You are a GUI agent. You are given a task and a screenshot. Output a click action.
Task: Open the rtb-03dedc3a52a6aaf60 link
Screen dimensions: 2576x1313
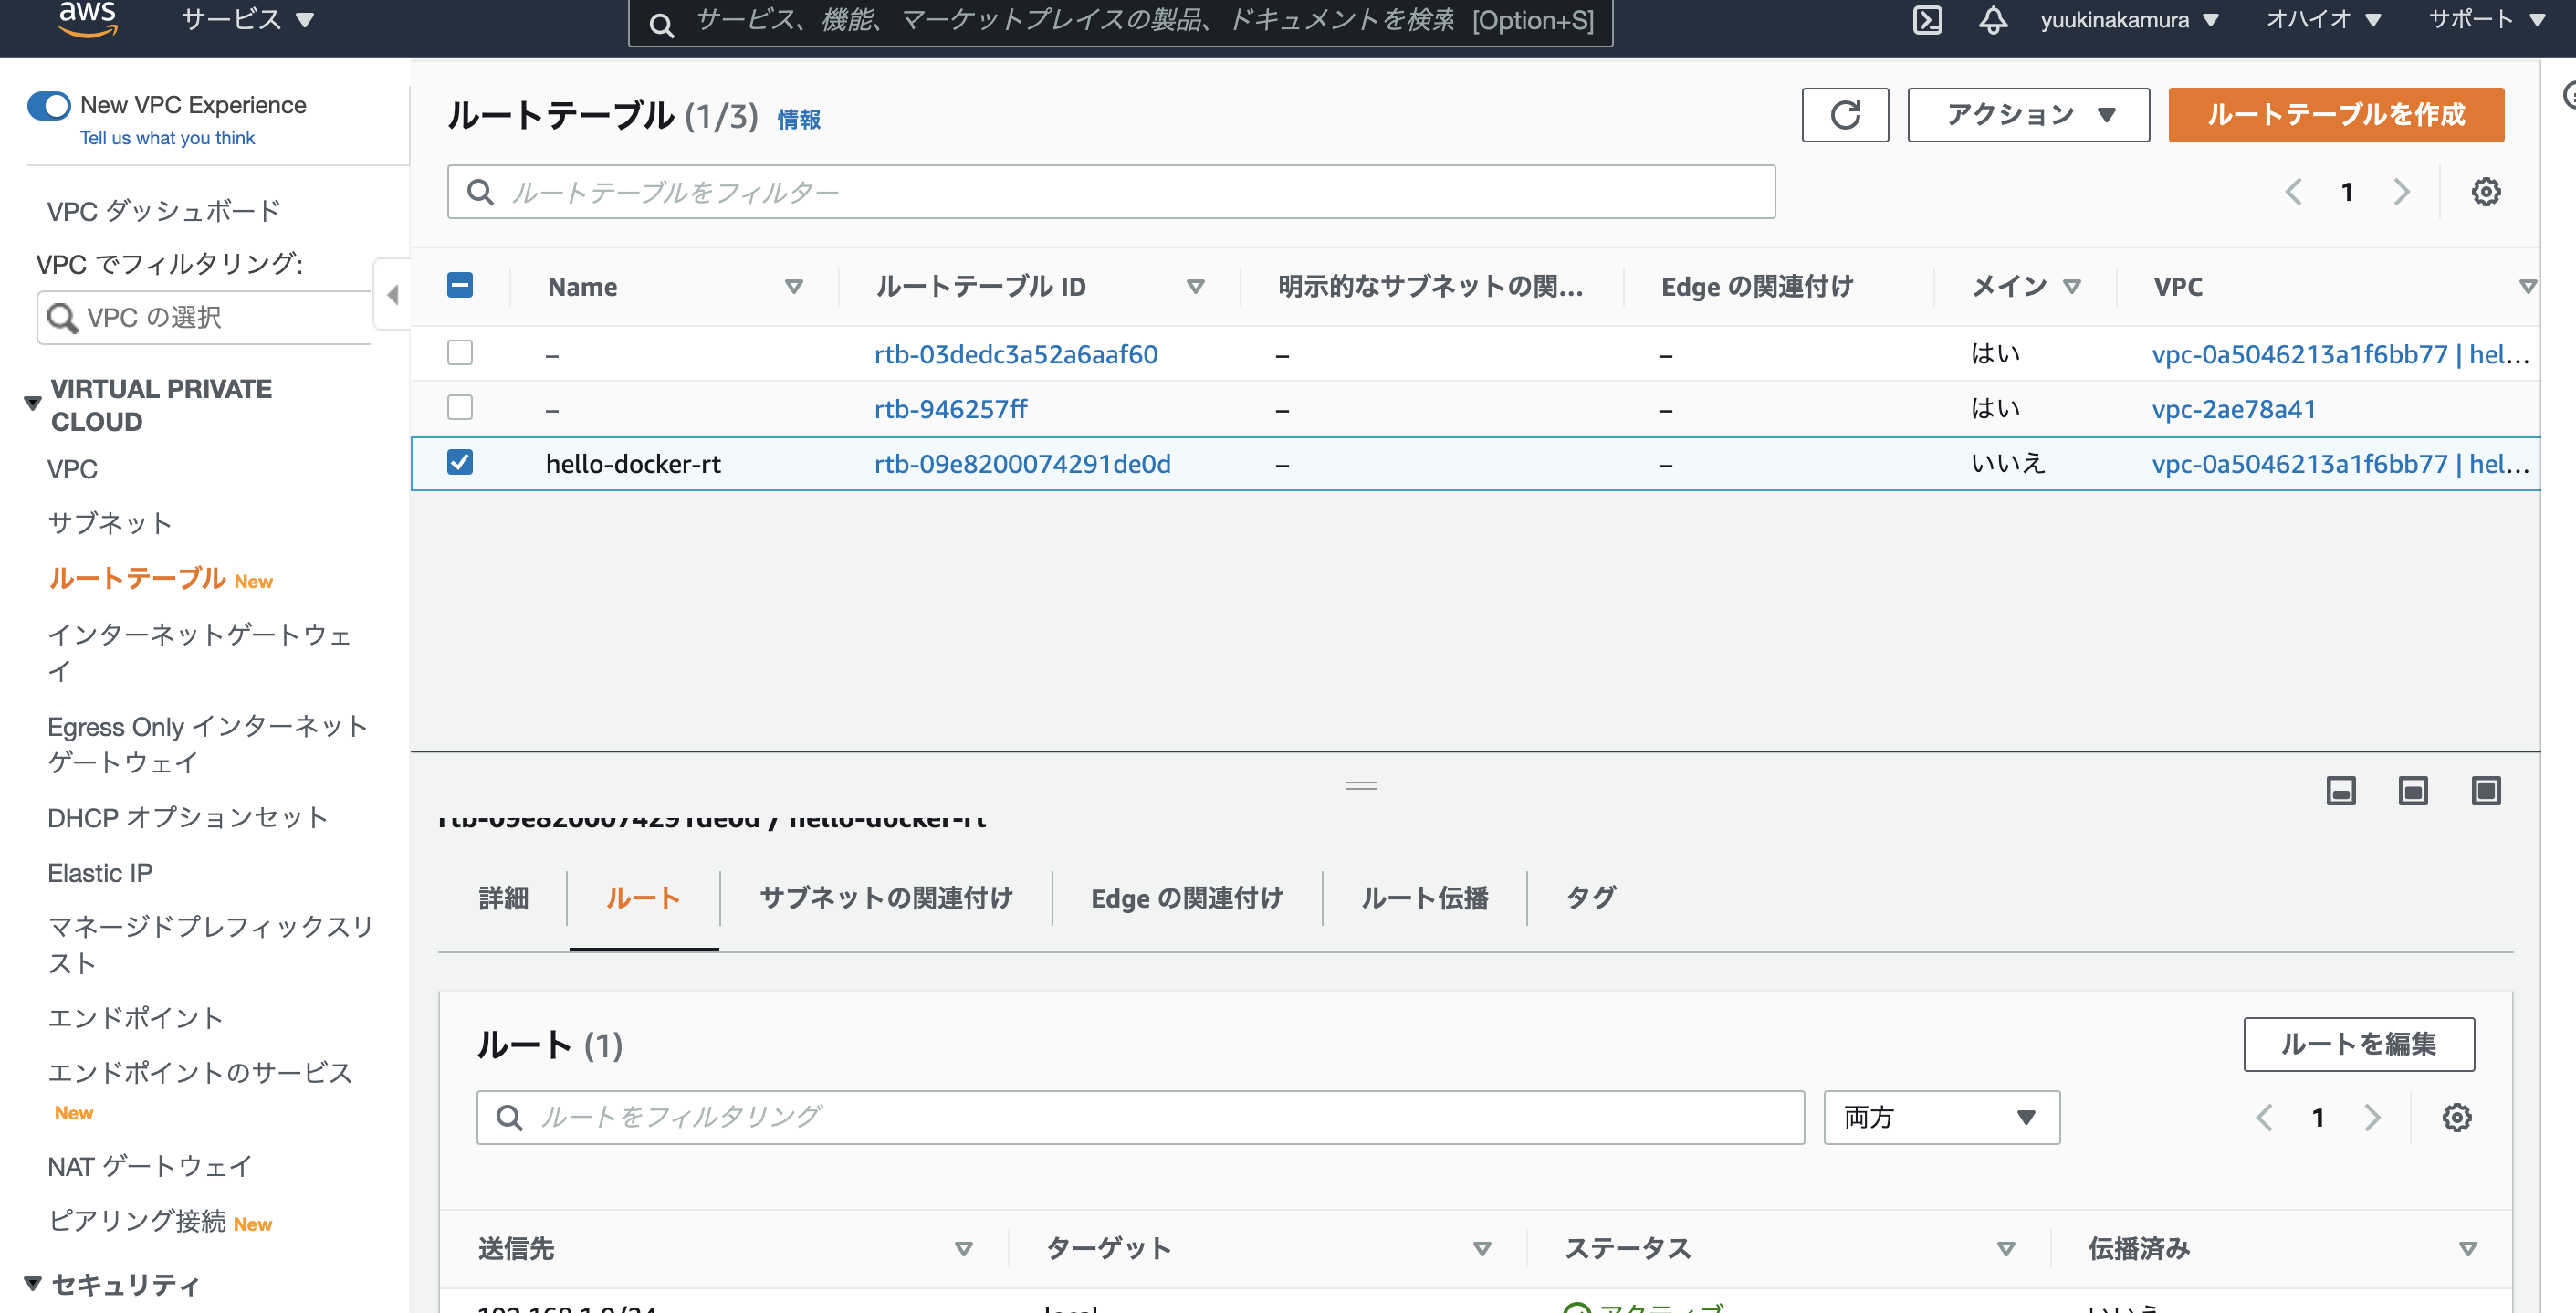(1015, 354)
